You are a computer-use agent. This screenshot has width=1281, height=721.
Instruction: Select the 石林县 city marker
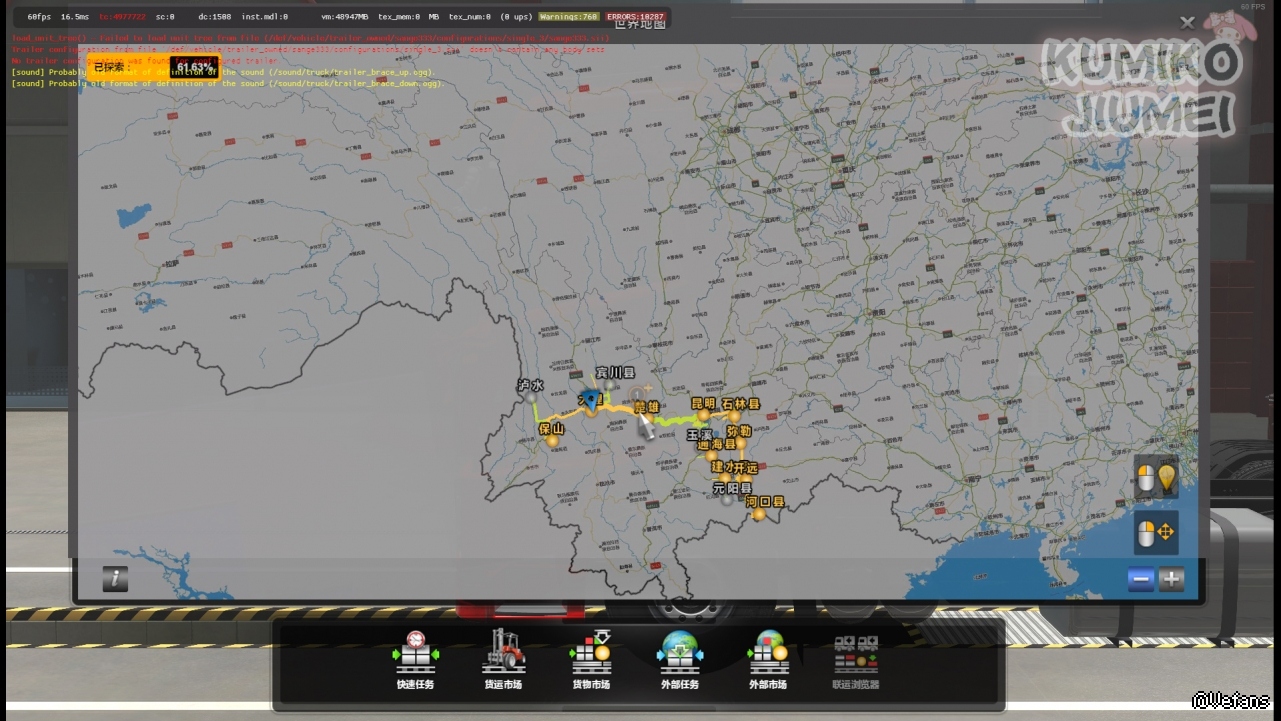pyautogui.click(x=735, y=416)
